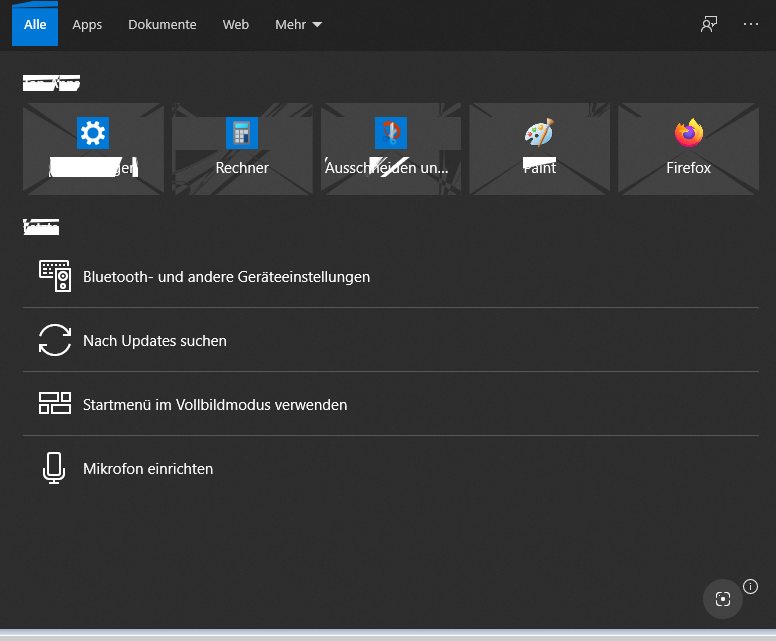Open the Firefox app tile
Image resolution: width=776 pixels, height=641 pixels.
pyautogui.click(x=688, y=148)
